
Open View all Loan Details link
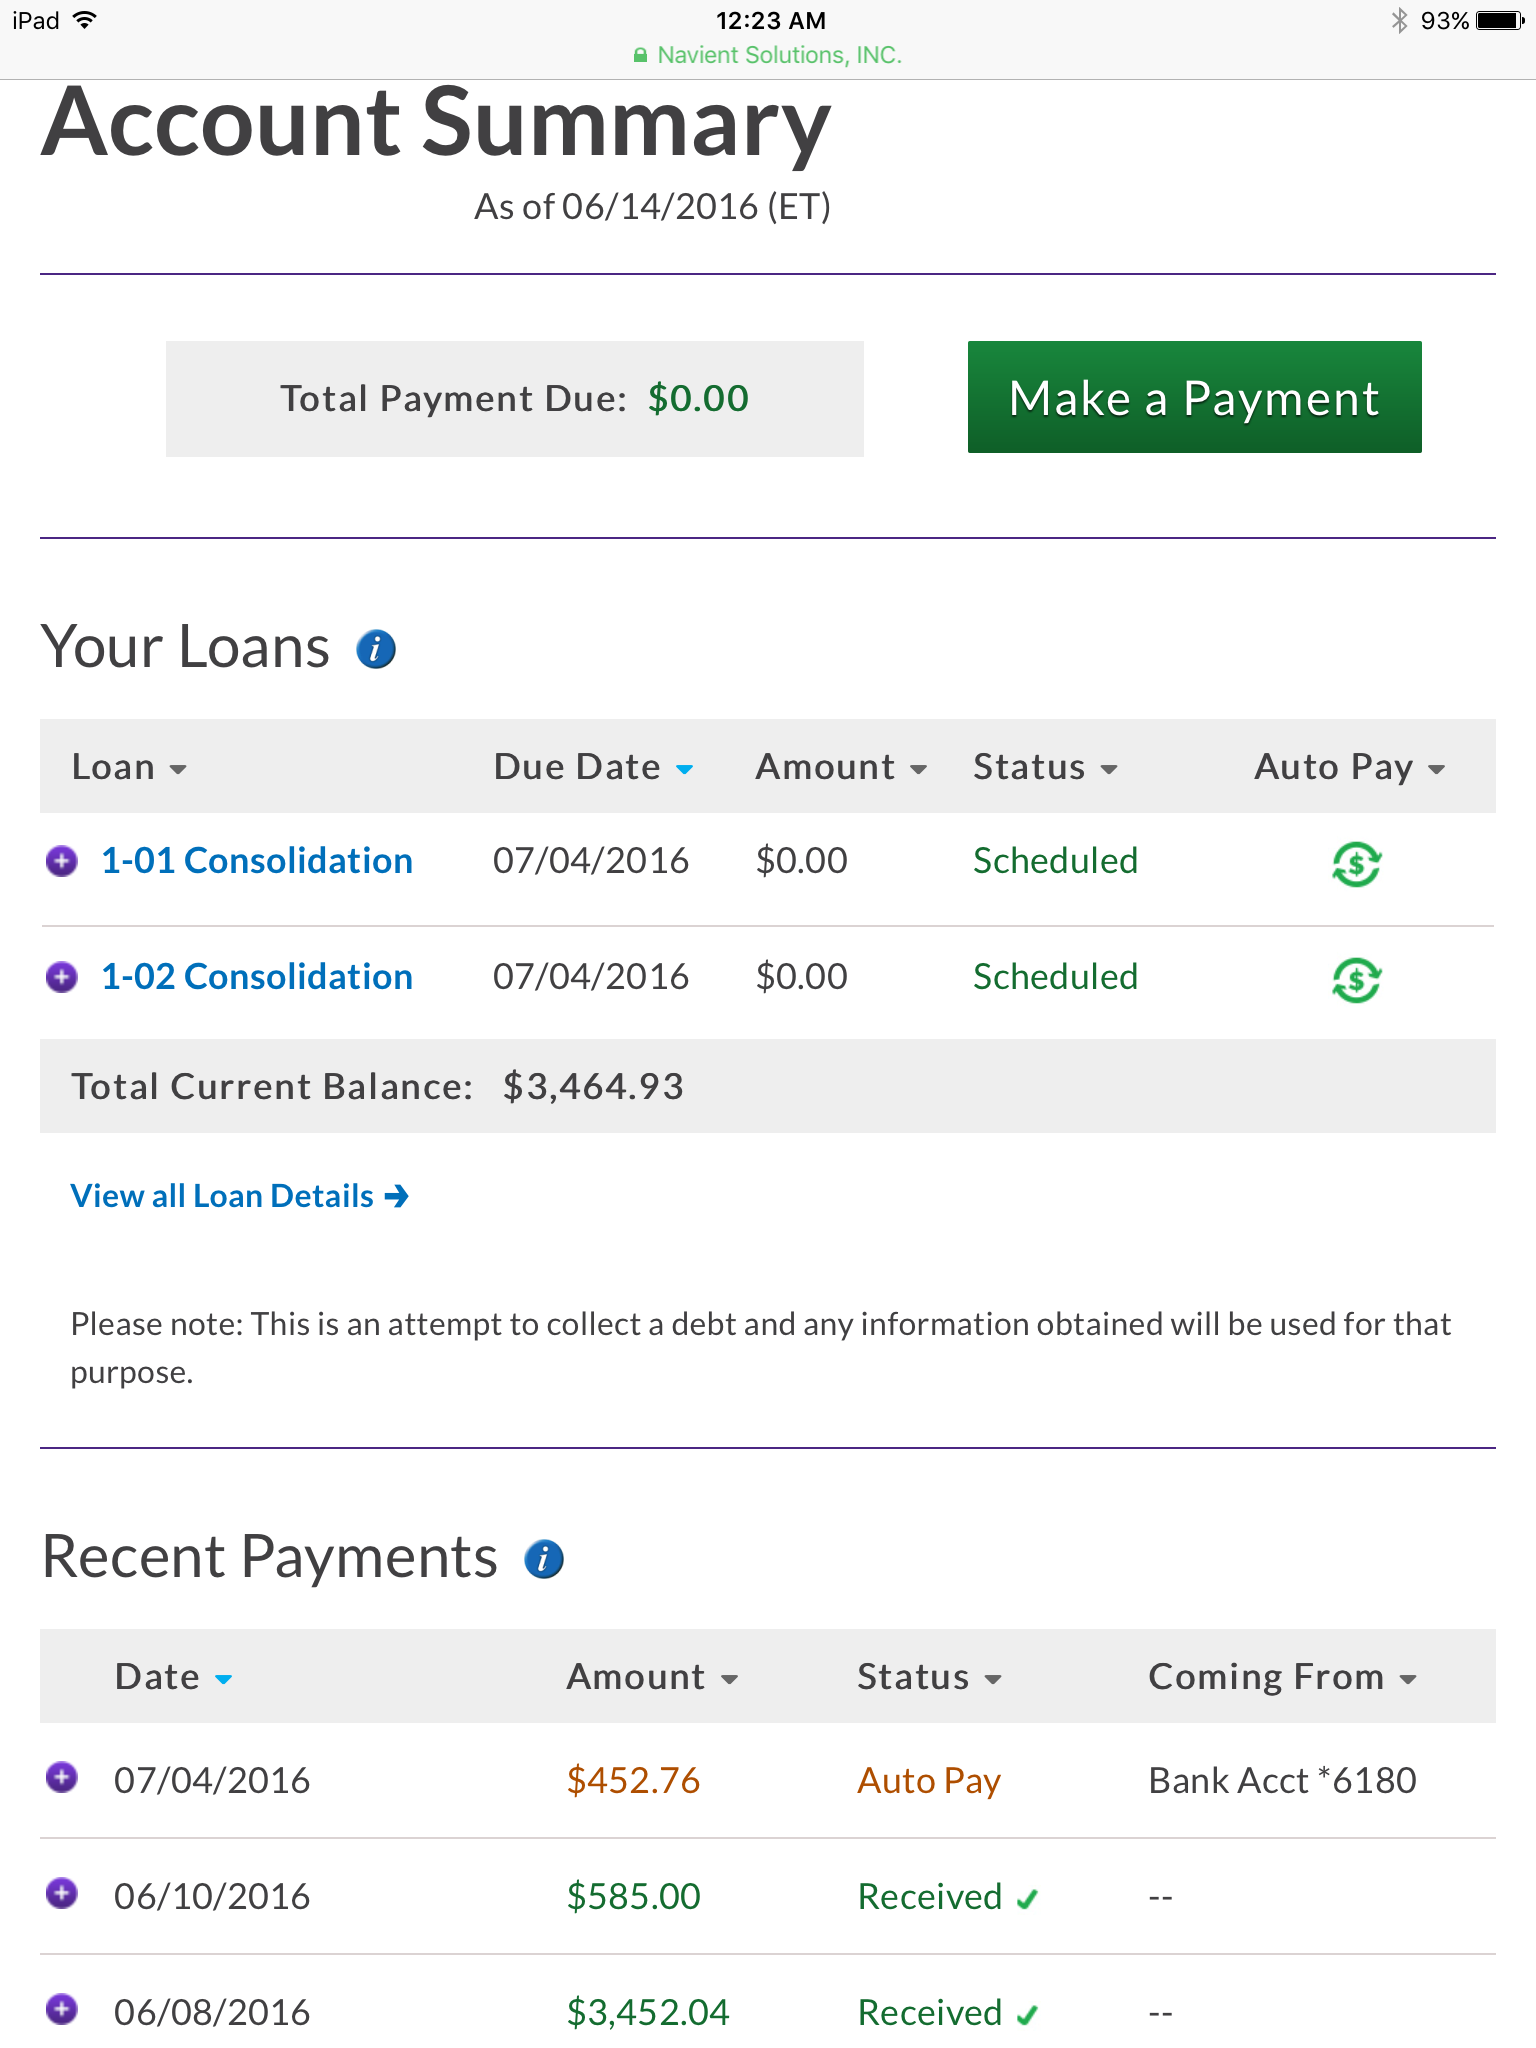(x=239, y=1196)
